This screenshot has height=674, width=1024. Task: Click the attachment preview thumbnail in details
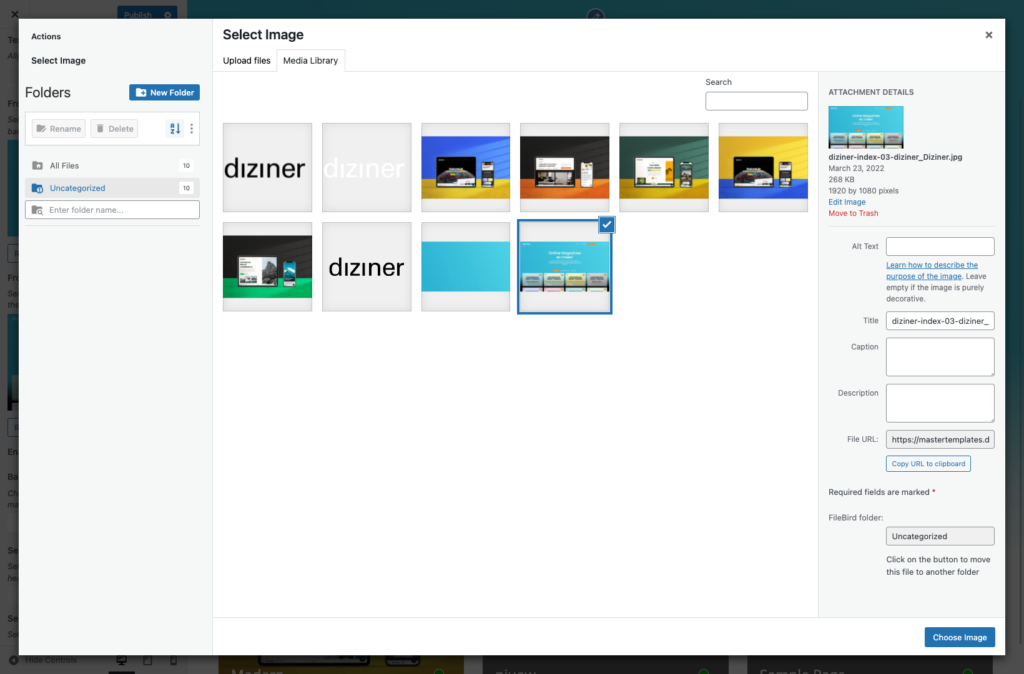[x=865, y=127]
